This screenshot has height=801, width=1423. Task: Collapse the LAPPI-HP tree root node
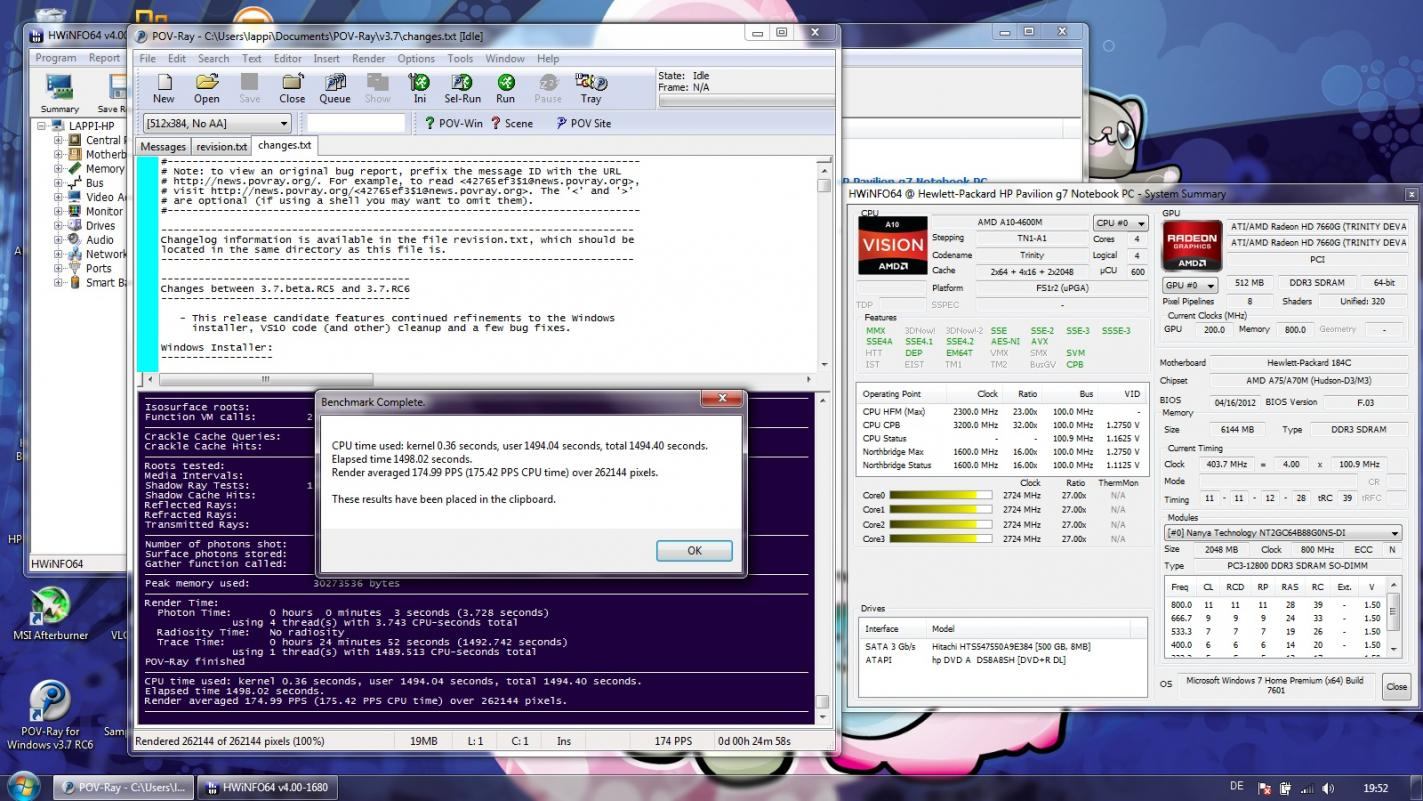[x=43, y=126]
